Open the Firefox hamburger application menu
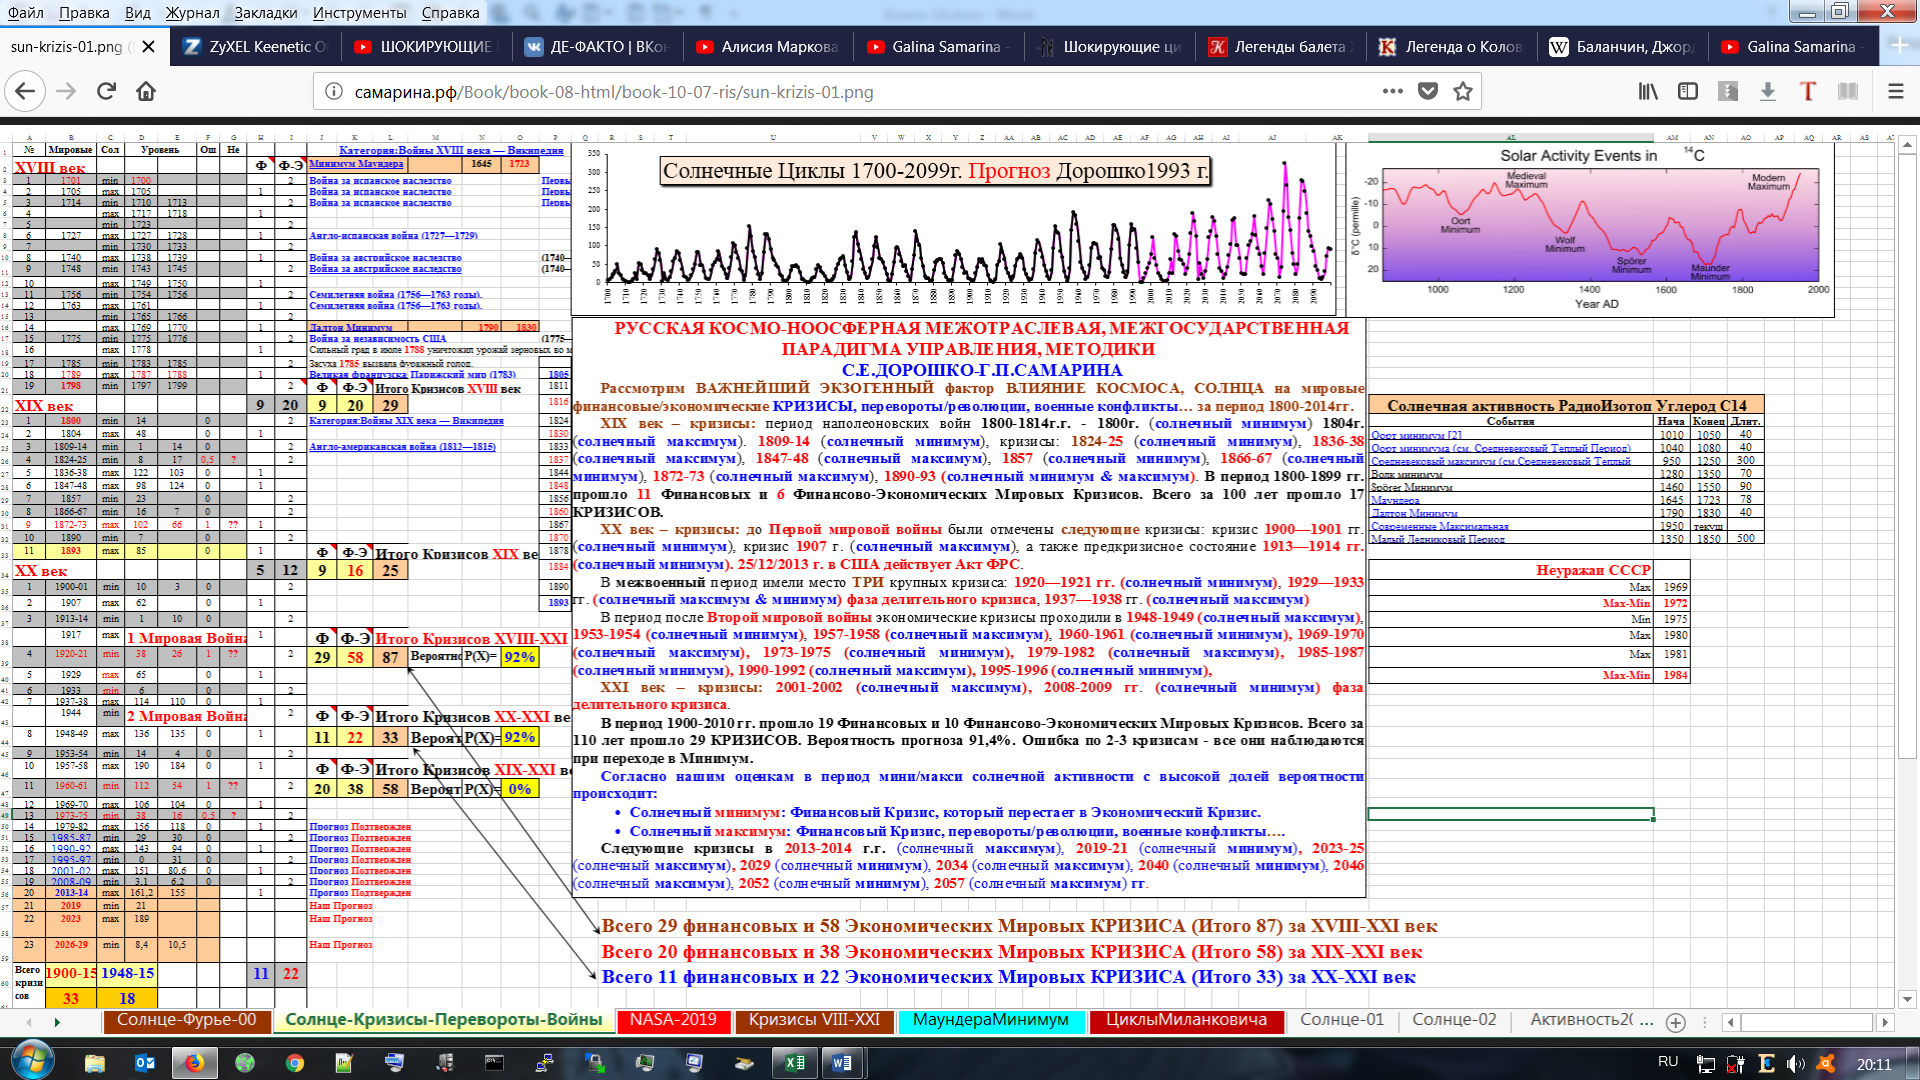Image resolution: width=1920 pixels, height=1080 pixels. coord(1895,91)
